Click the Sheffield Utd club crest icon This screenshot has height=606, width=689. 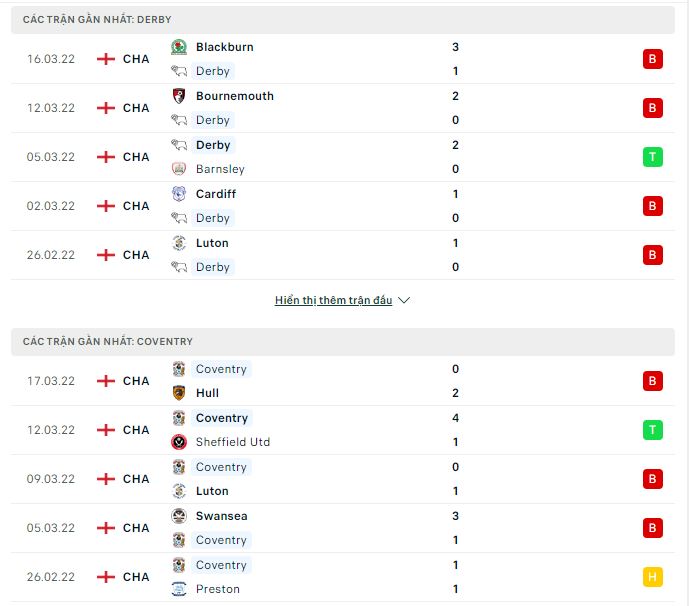pyautogui.click(x=179, y=442)
